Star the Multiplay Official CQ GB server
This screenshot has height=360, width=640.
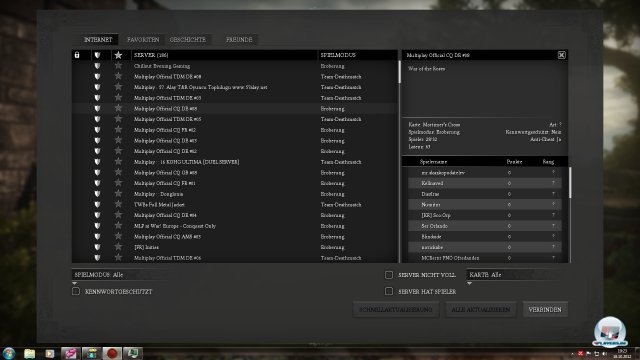click(118, 172)
